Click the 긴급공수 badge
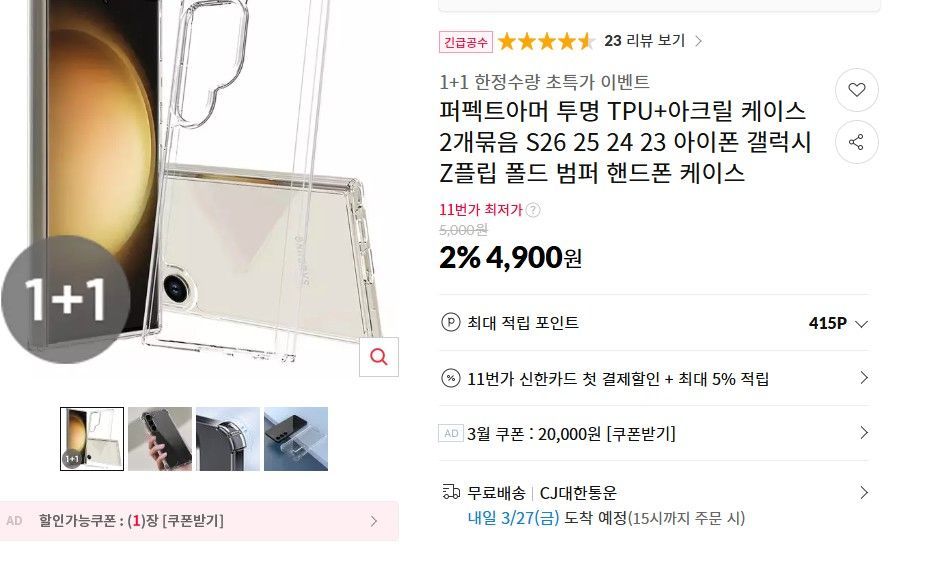The image size is (928, 563). (466, 42)
